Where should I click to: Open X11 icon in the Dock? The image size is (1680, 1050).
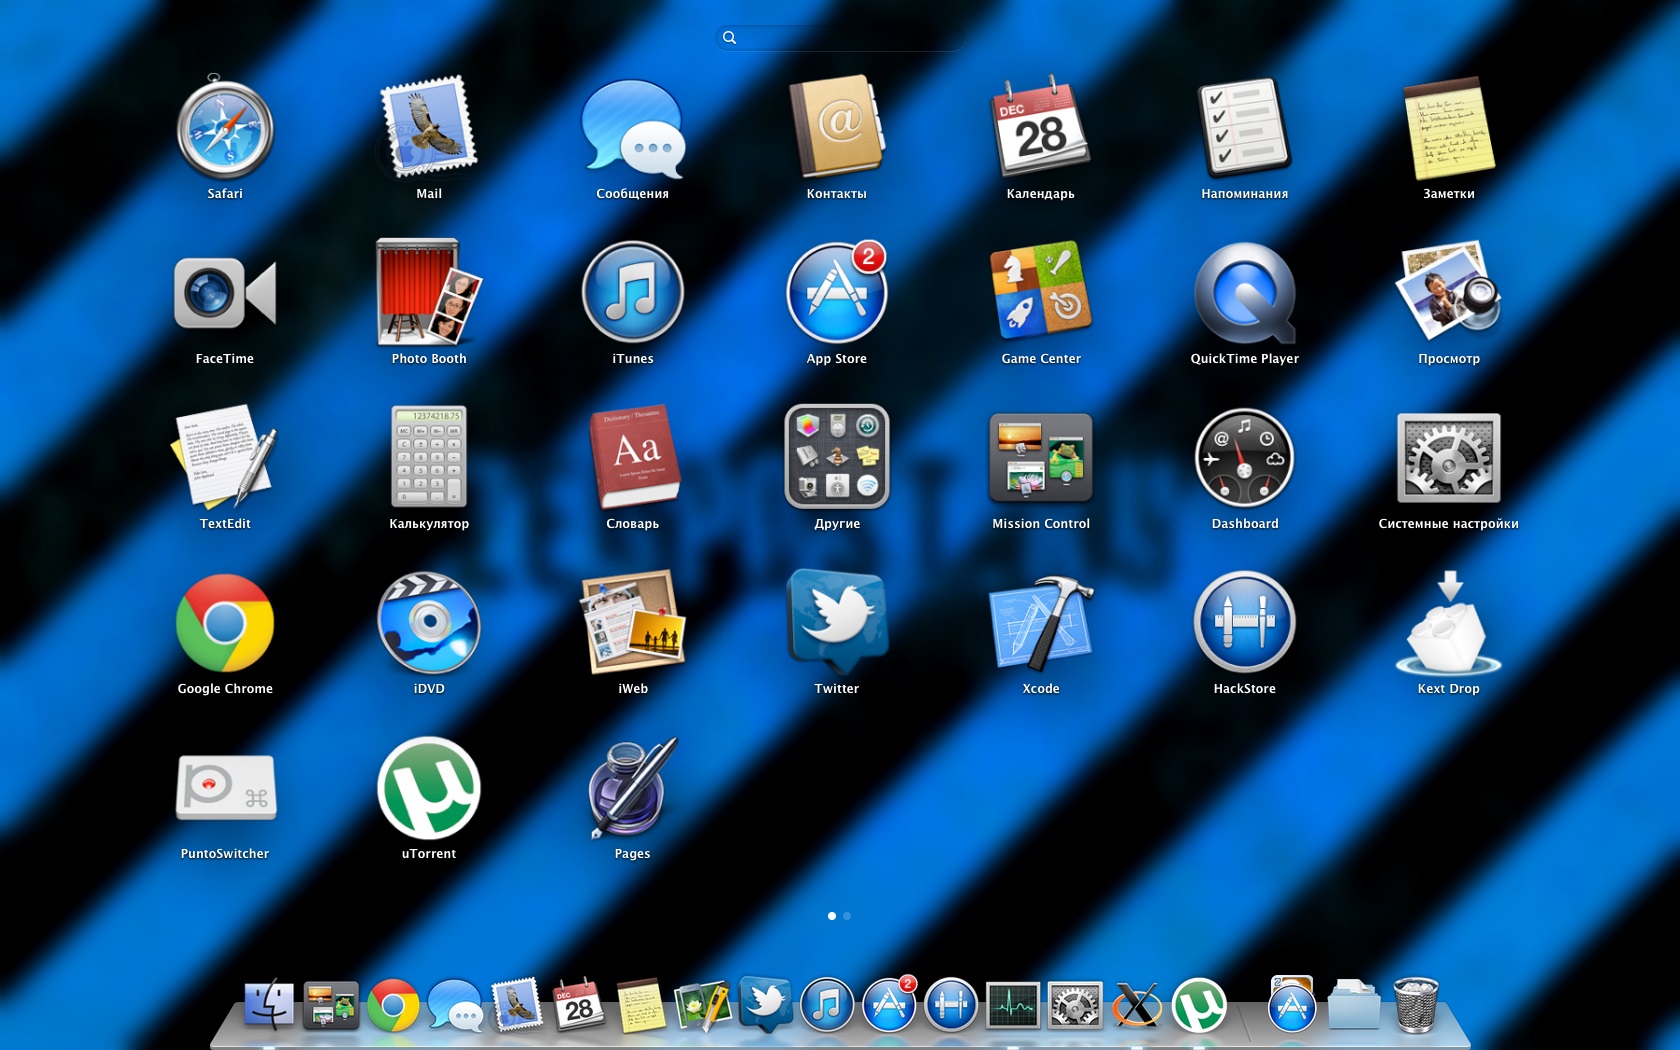click(x=1137, y=1005)
